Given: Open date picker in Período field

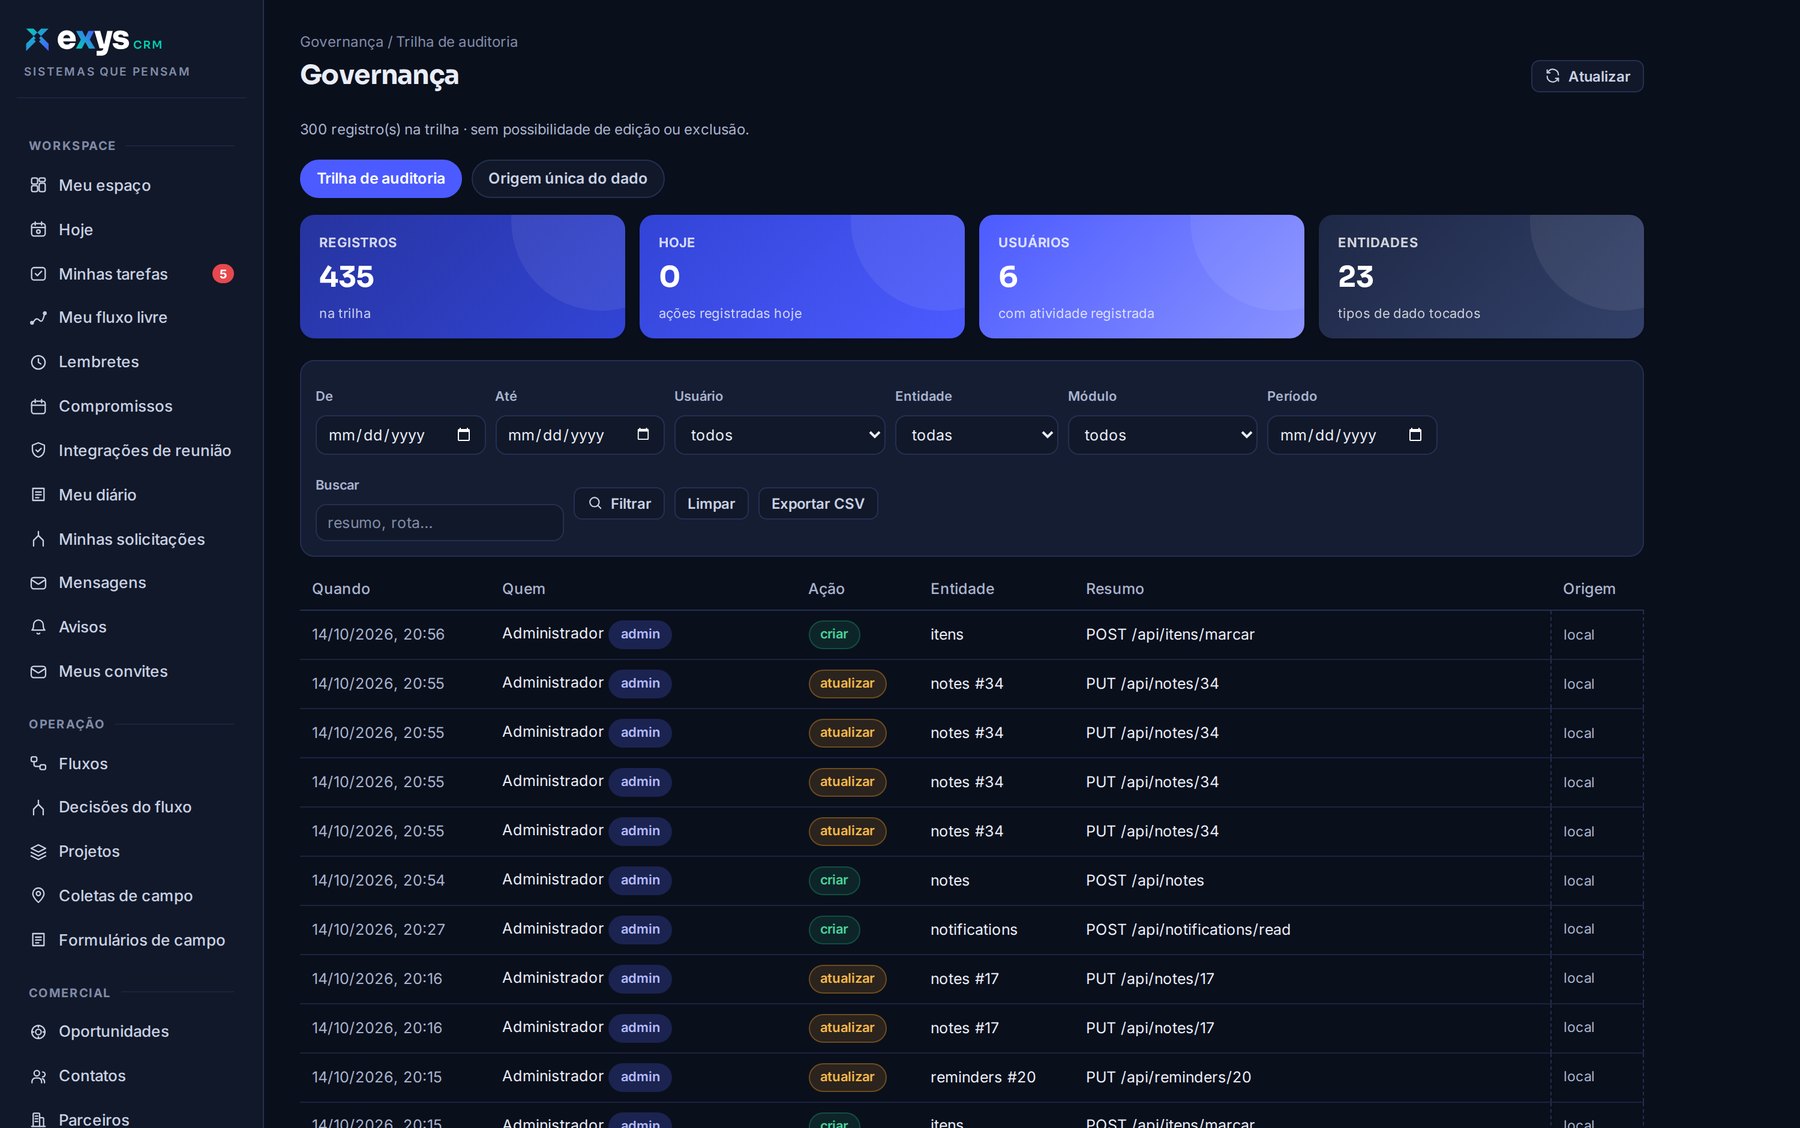Looking at the screenshot, I should [x=1415, y=435].
